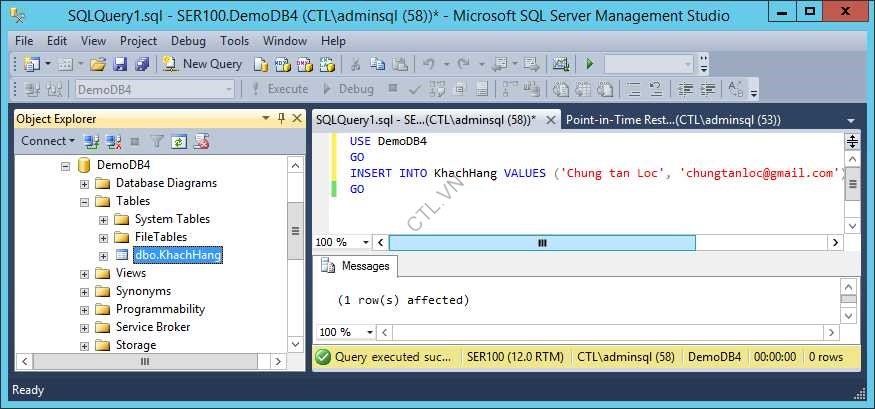Open the Connect dropdown in Object Explorer
Image resolution: width=875 pixels, height=409 pixels.
pos(48,141)
